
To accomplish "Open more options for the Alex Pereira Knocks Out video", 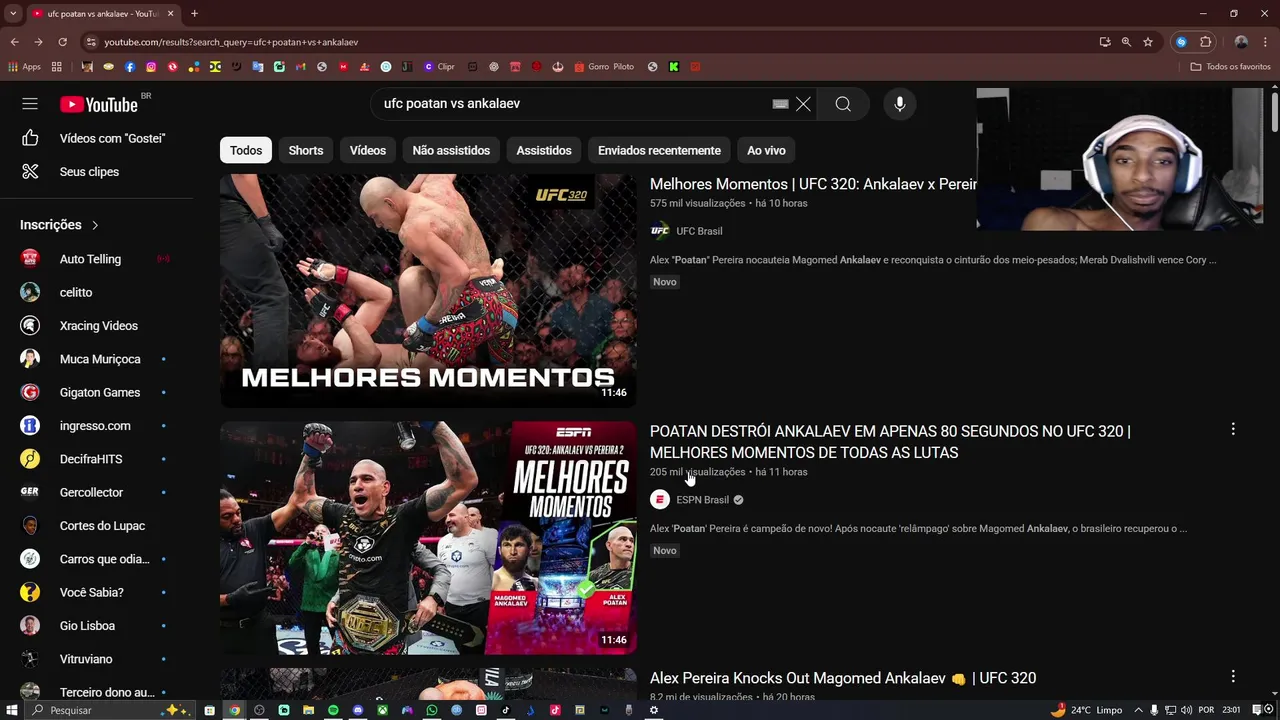I will tap(1233, 676).
